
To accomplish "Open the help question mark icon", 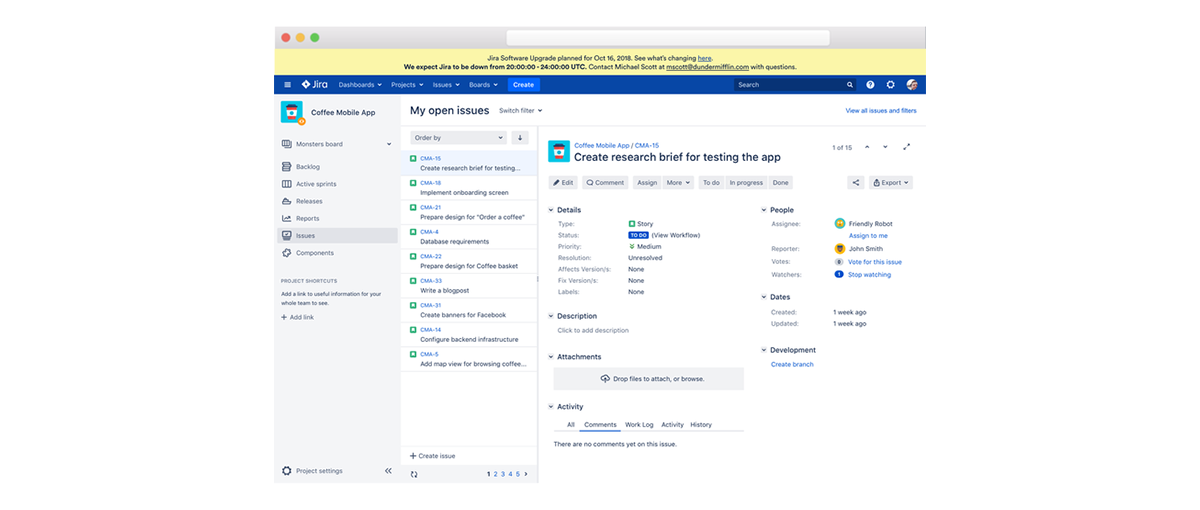I will 870,85.
